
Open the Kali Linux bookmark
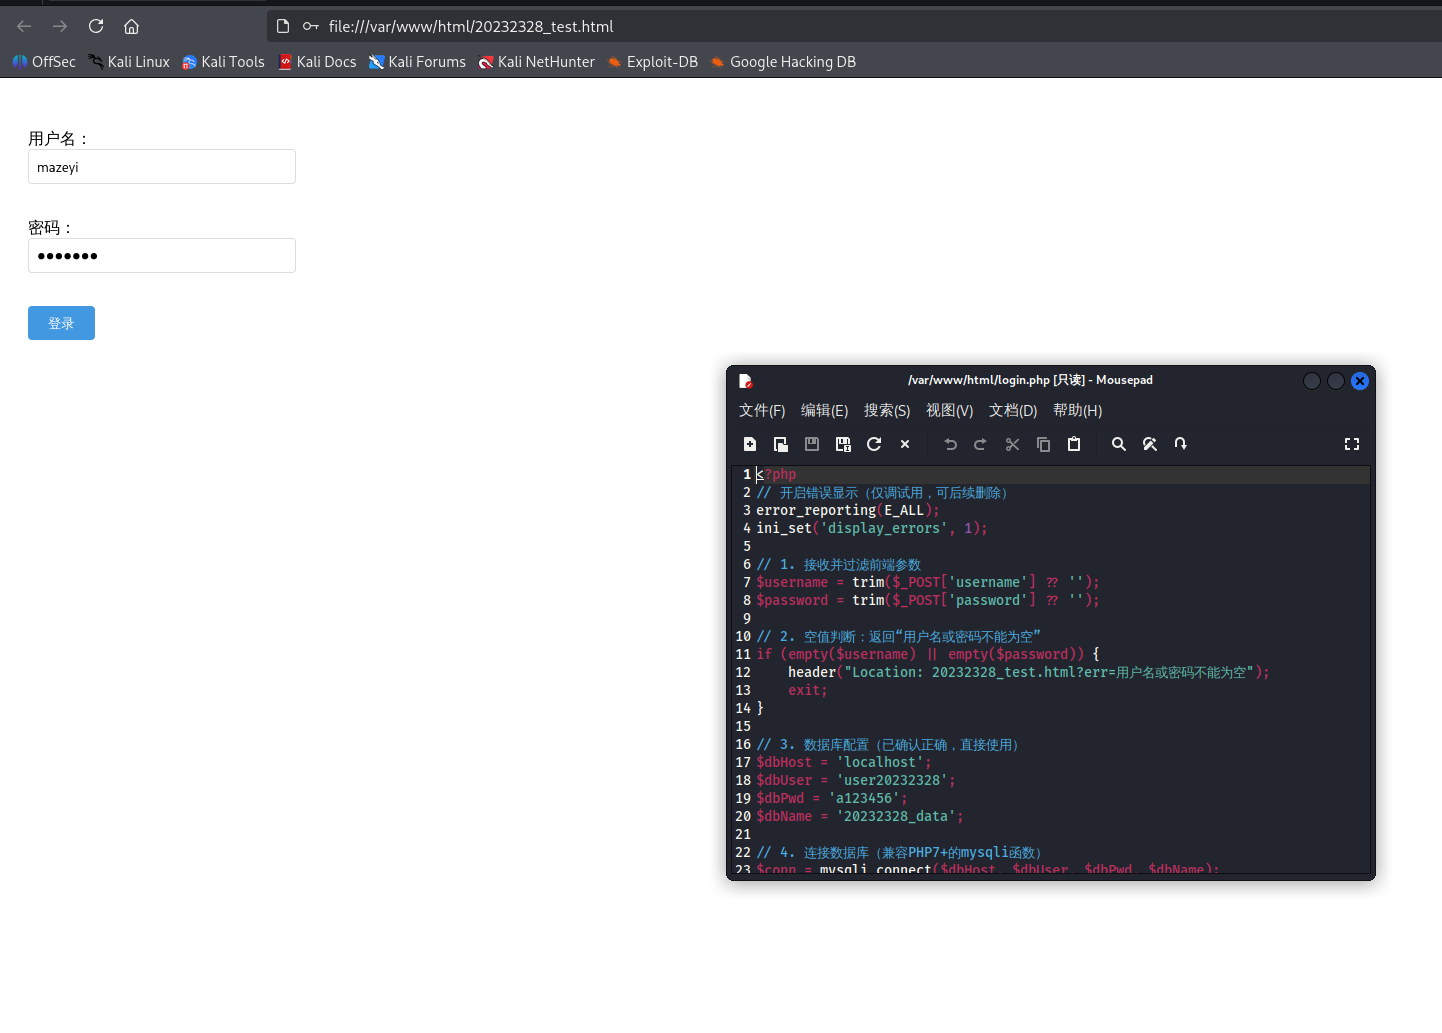pos(129,62)
